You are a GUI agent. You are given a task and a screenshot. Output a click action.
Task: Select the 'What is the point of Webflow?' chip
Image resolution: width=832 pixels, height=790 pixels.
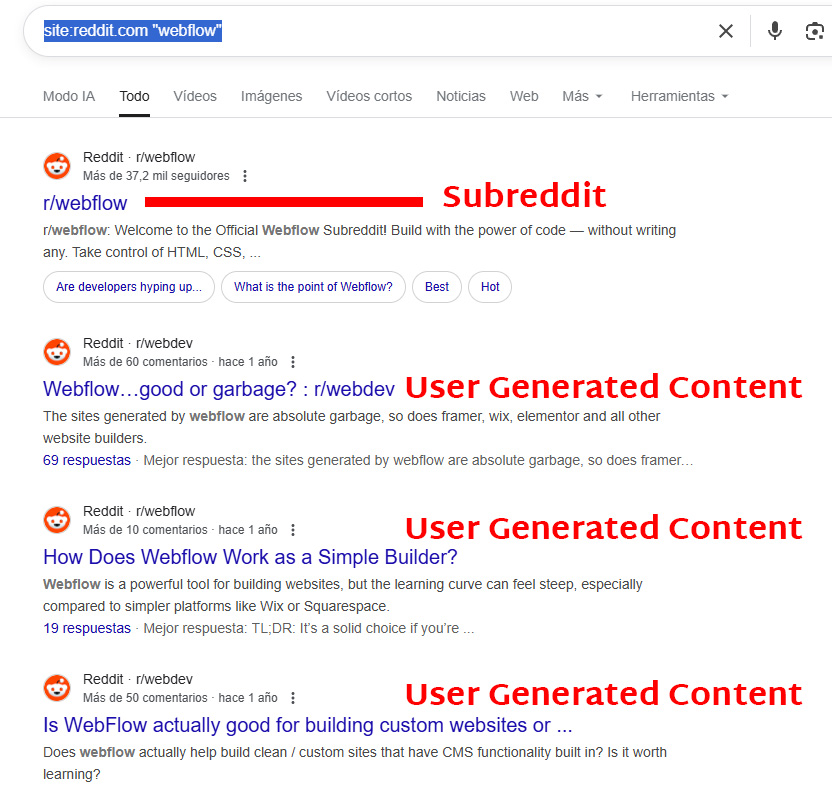(x=313, y=287)
